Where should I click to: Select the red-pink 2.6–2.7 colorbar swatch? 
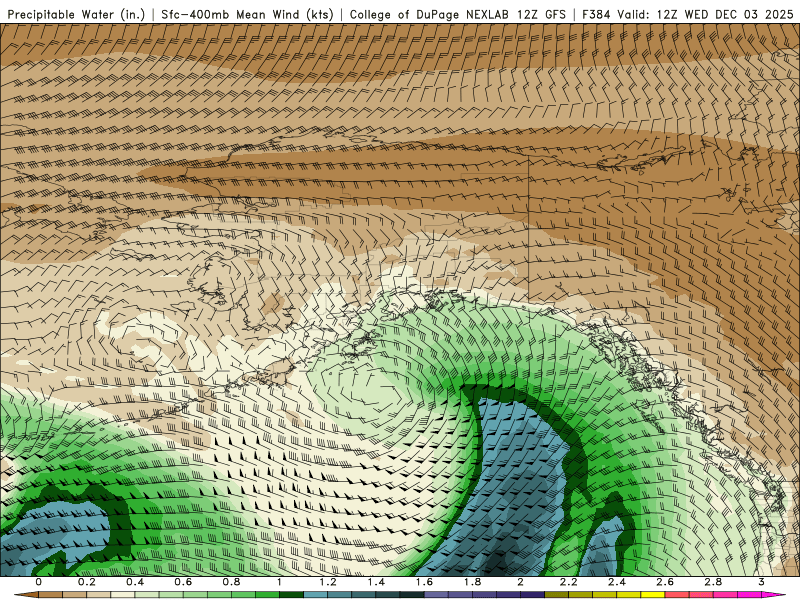(677, 595)
